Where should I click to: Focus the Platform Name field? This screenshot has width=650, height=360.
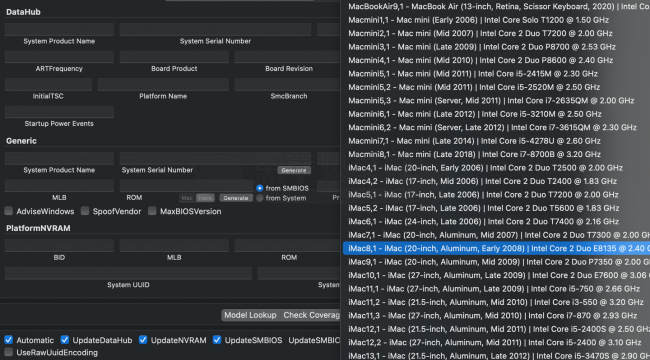pyautogui.click(x=163, y=84)
